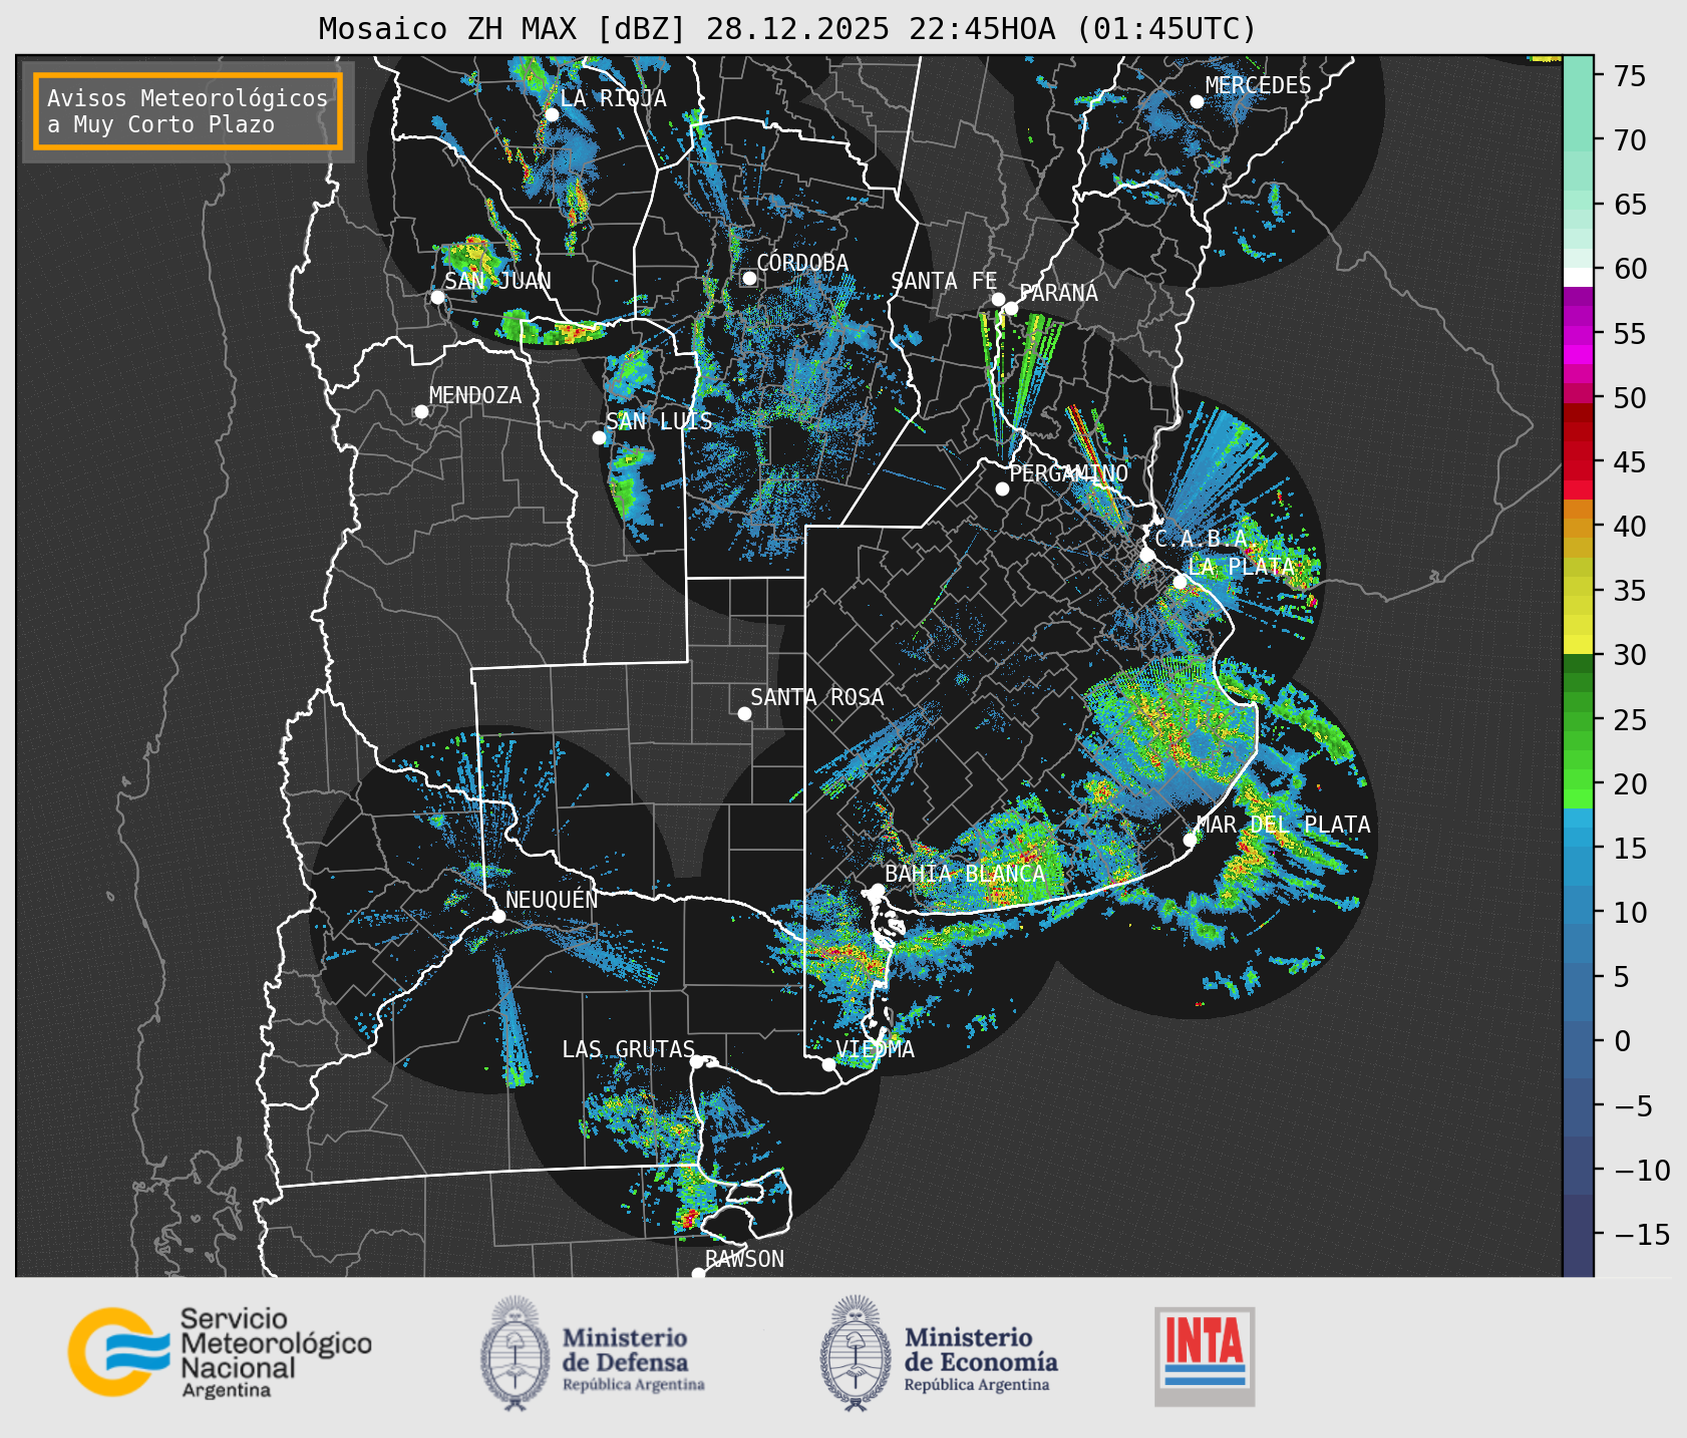Select the RAWSON city marker dot
This screenshot has height=1438, width=1687.
point(698,1274)
